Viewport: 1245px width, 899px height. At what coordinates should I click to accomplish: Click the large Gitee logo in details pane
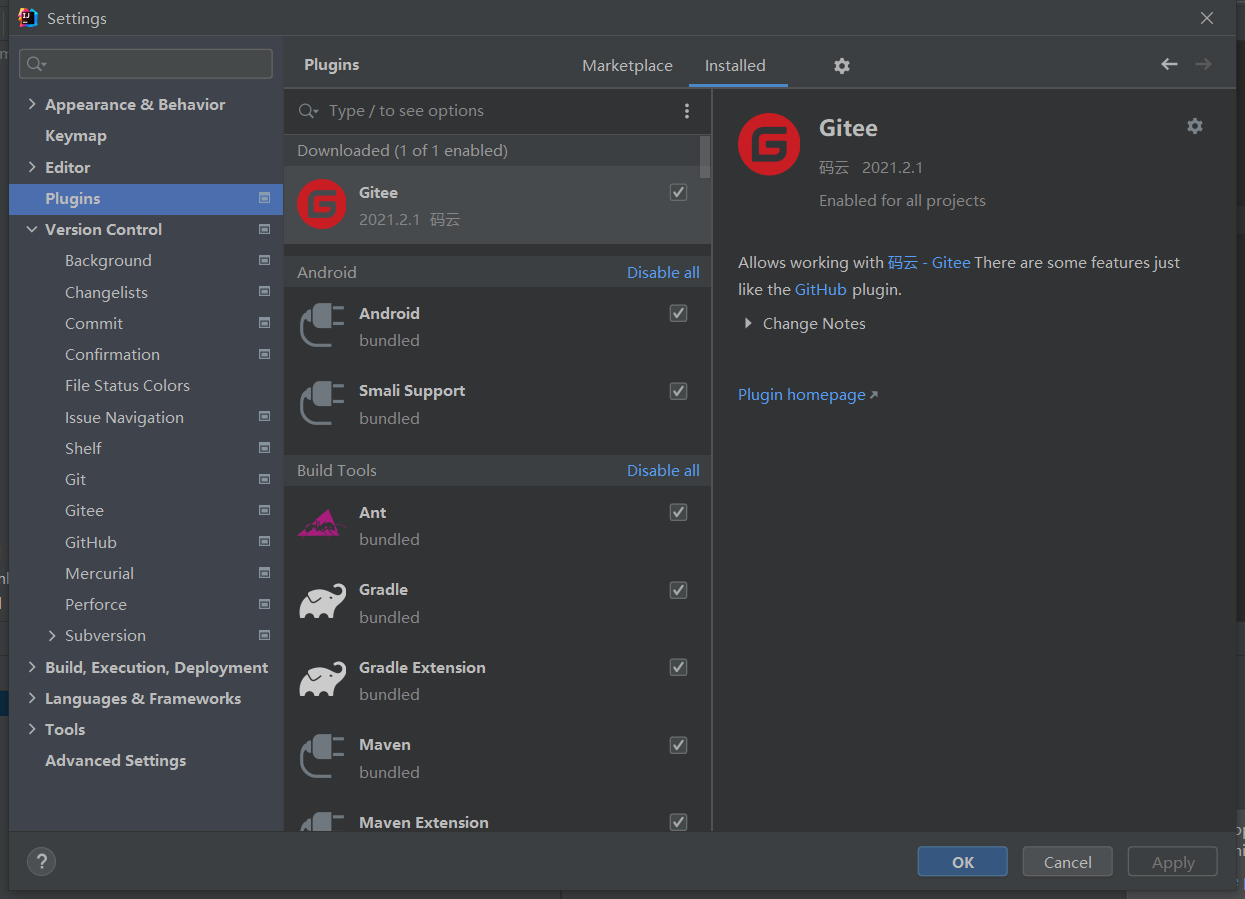(x=769, y=144)
